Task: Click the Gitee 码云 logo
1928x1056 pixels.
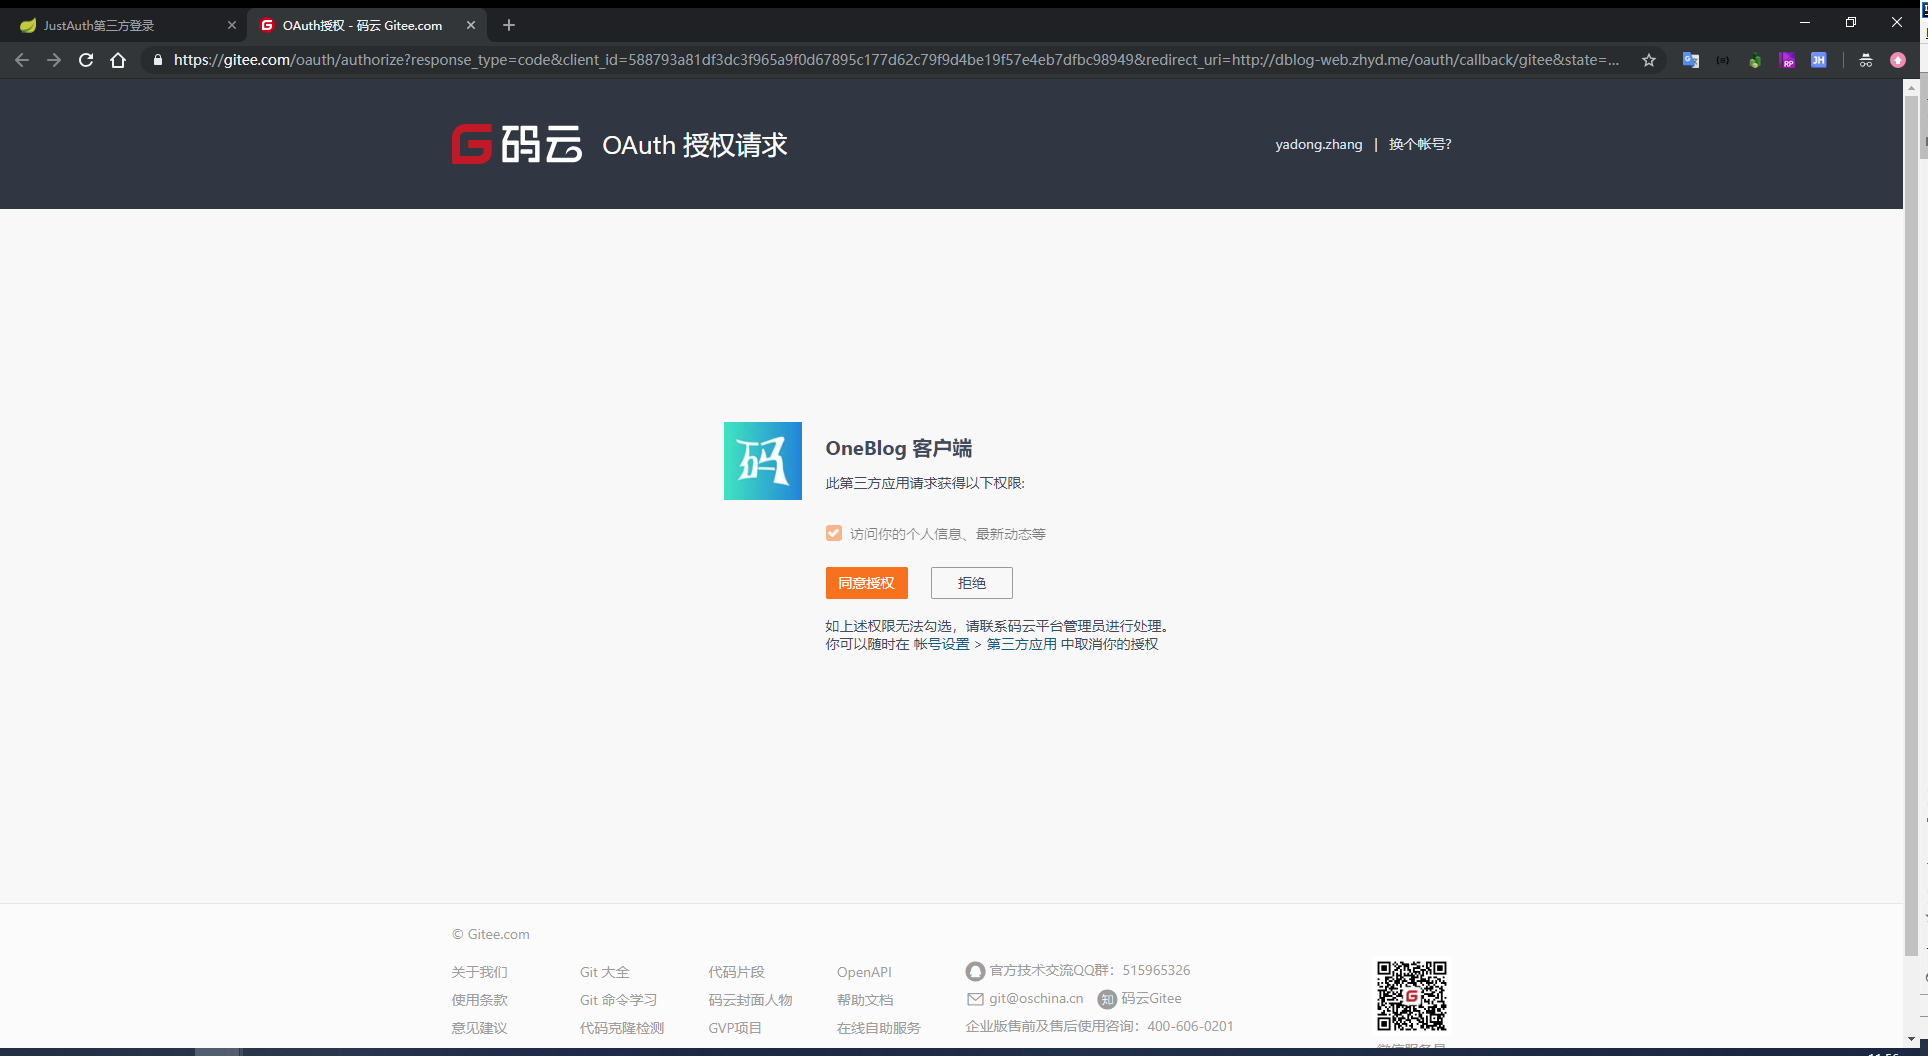Action: (516, 144)
